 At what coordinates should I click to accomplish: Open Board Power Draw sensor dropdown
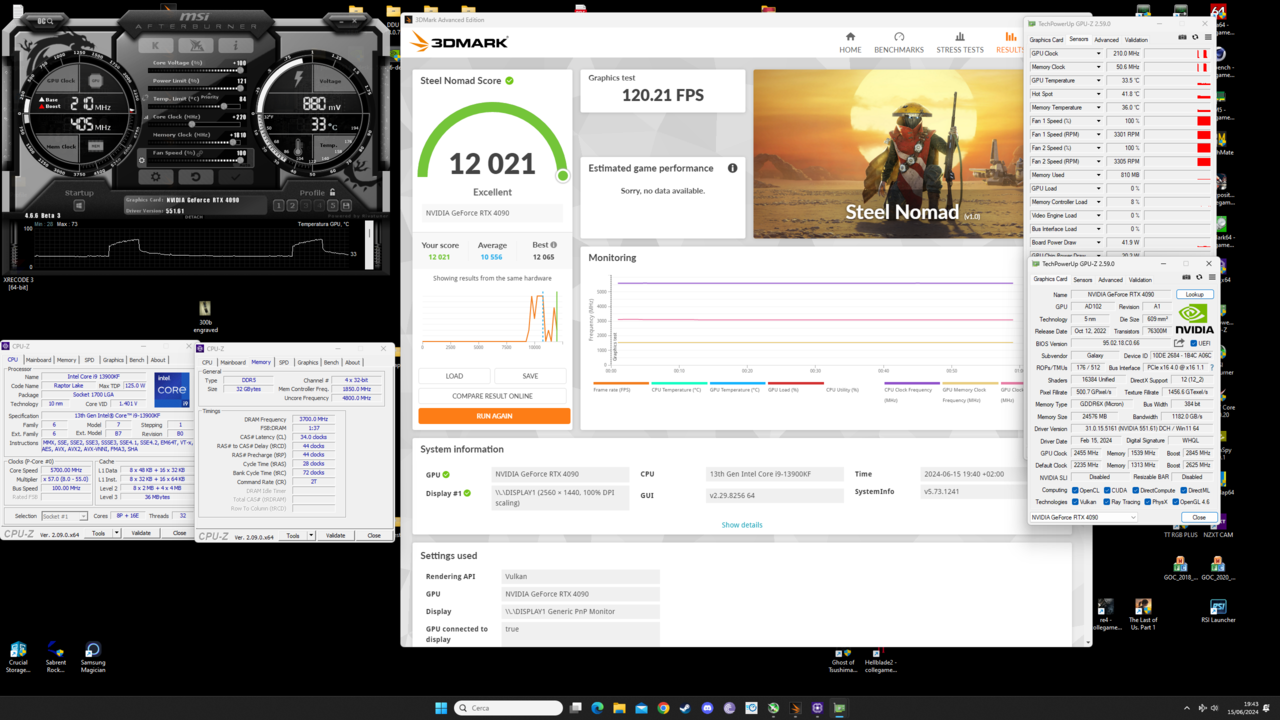click(1099, 242)
